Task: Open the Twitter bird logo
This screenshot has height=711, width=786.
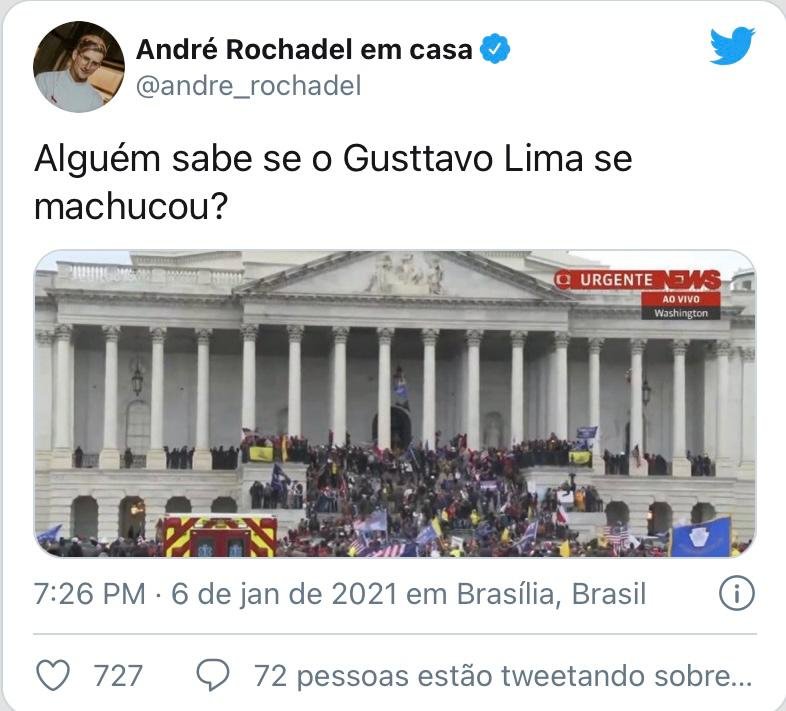Action: pyautogui.click(x=732, y=46)
